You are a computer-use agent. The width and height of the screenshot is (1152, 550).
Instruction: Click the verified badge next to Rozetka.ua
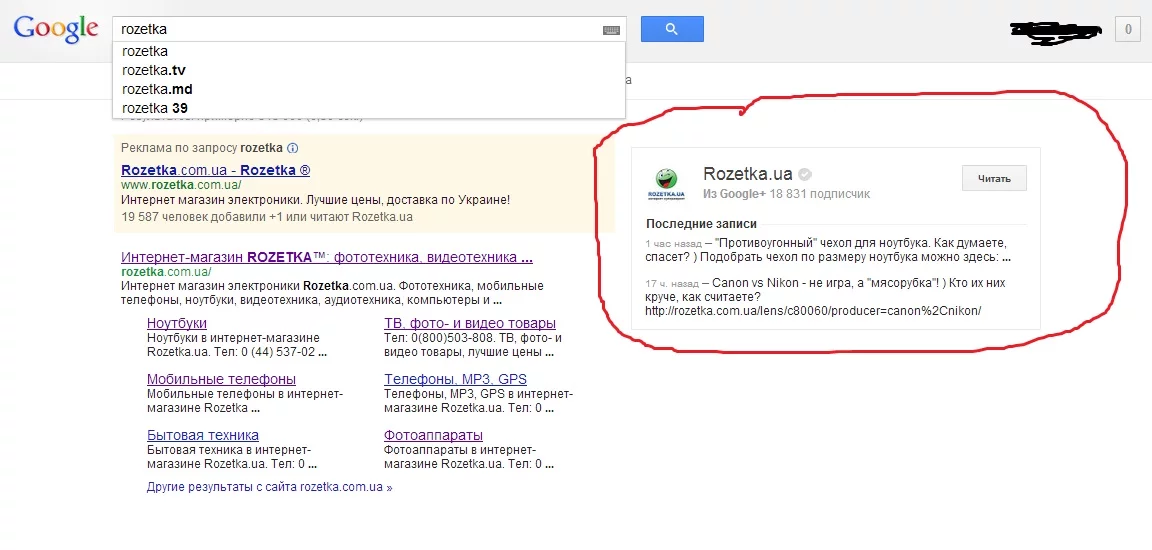coord(805,174)
